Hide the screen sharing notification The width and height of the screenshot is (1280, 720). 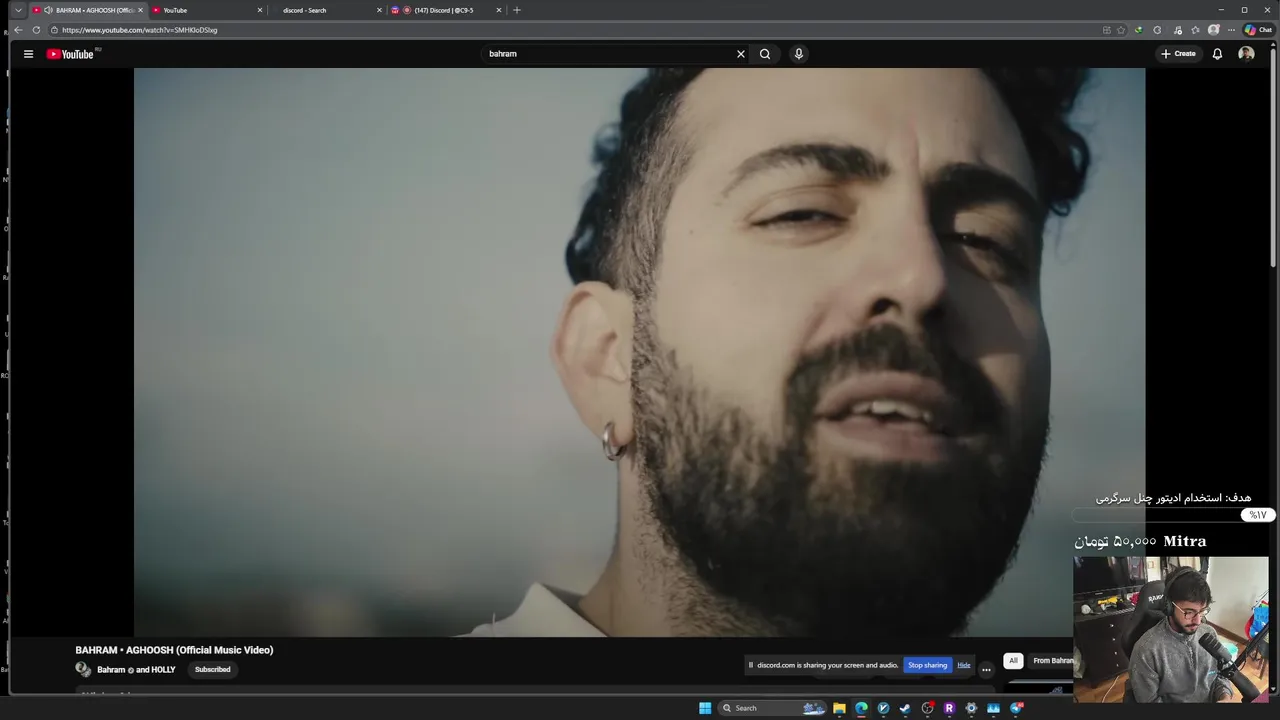[x=964, y=665]
